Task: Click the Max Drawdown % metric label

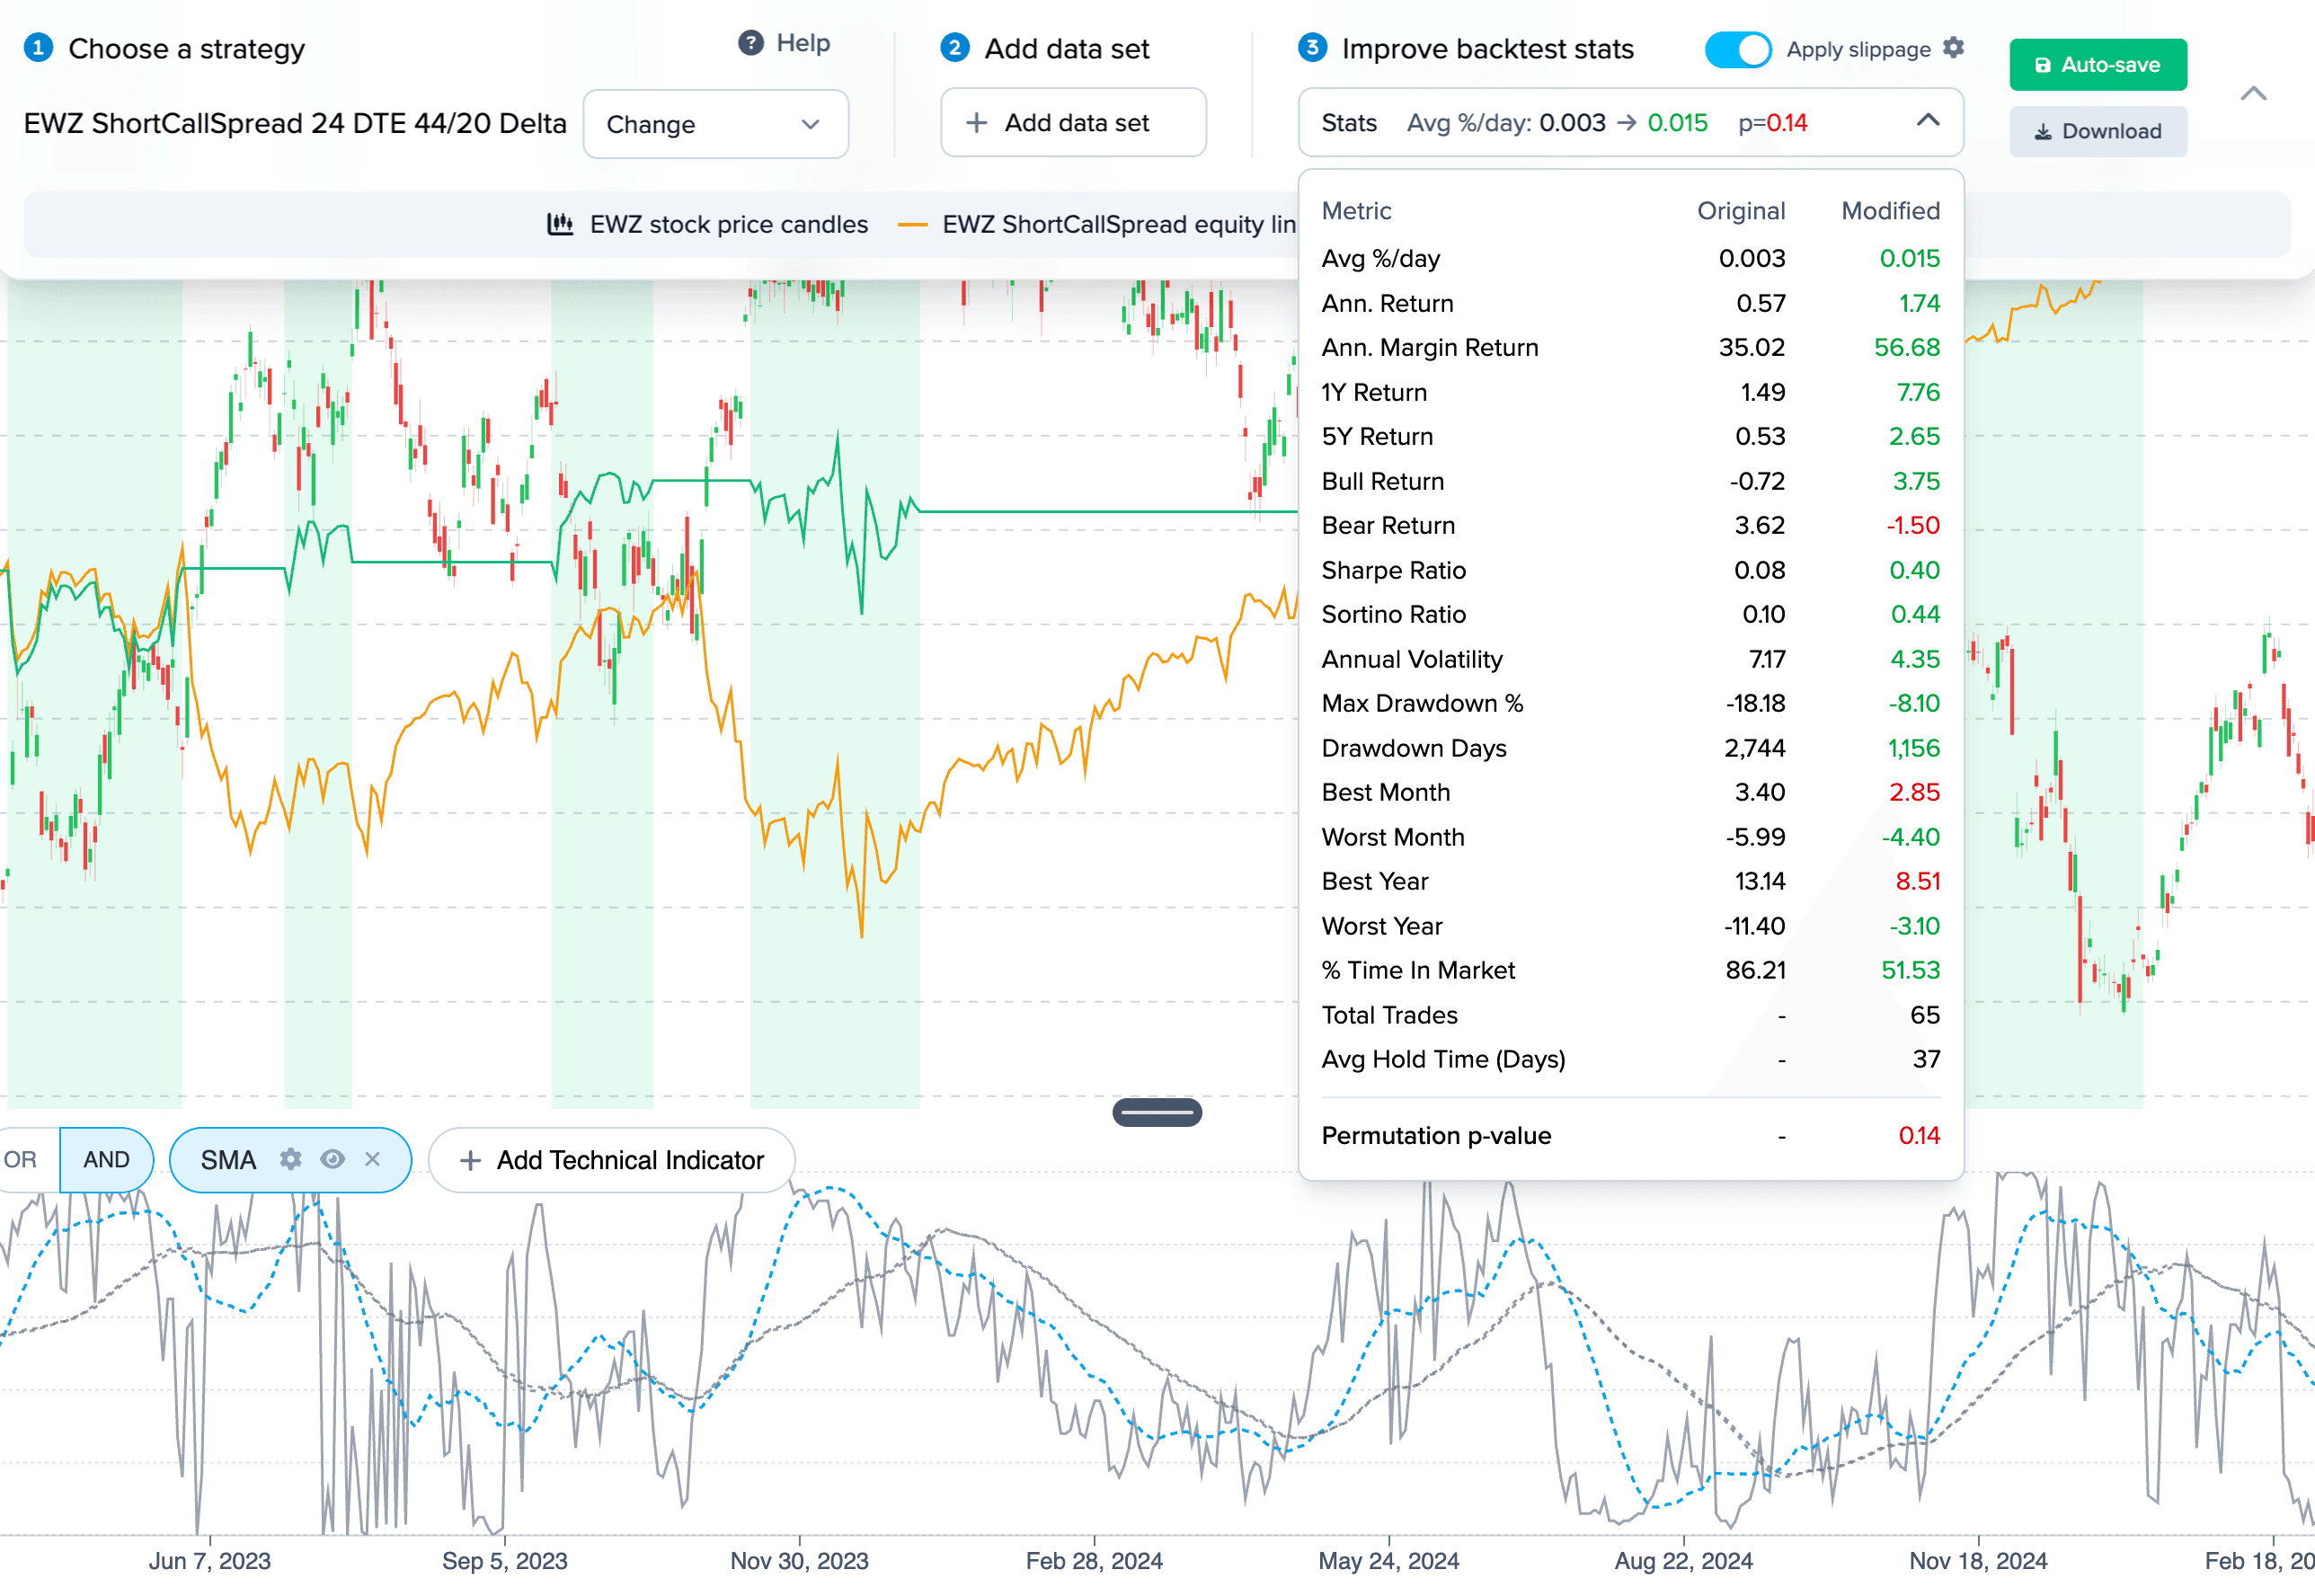Action: 1422,703
